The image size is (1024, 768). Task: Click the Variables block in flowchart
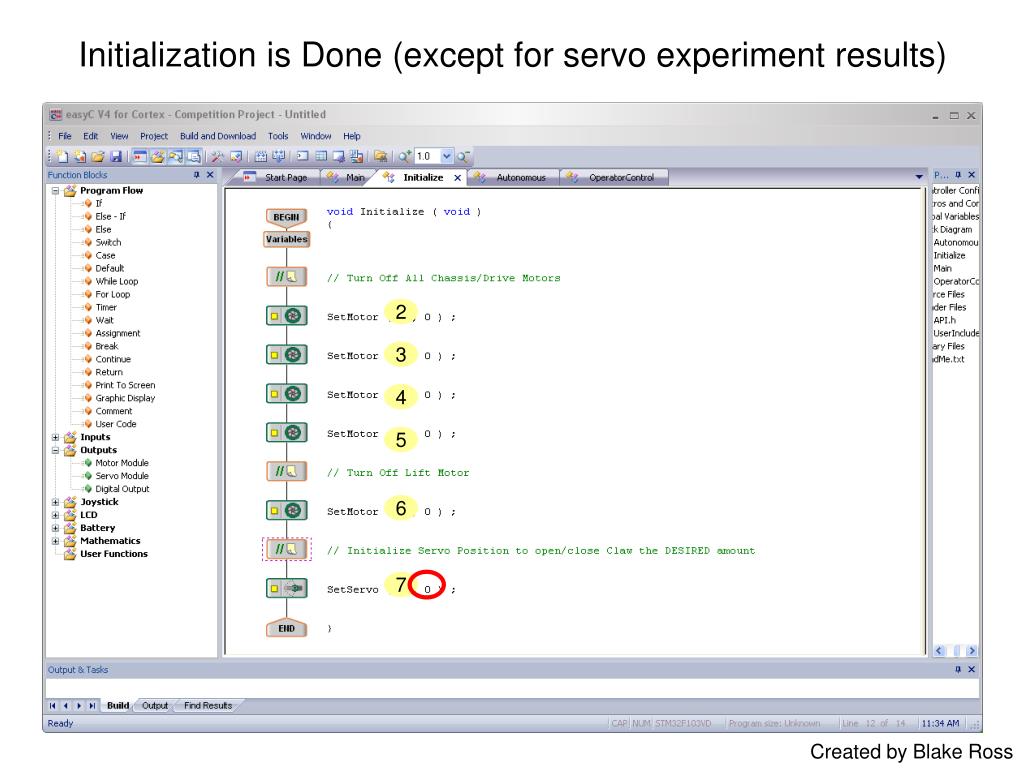point(287,239)
